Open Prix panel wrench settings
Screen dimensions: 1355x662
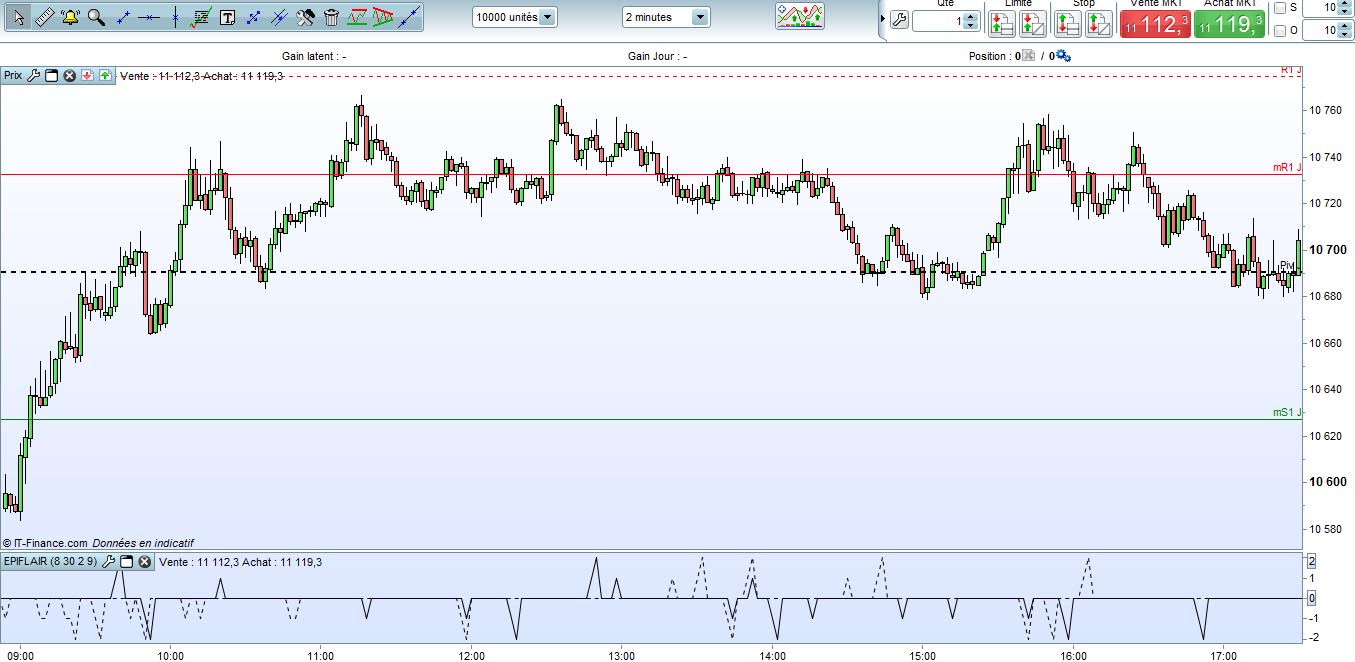pos(33,75)
